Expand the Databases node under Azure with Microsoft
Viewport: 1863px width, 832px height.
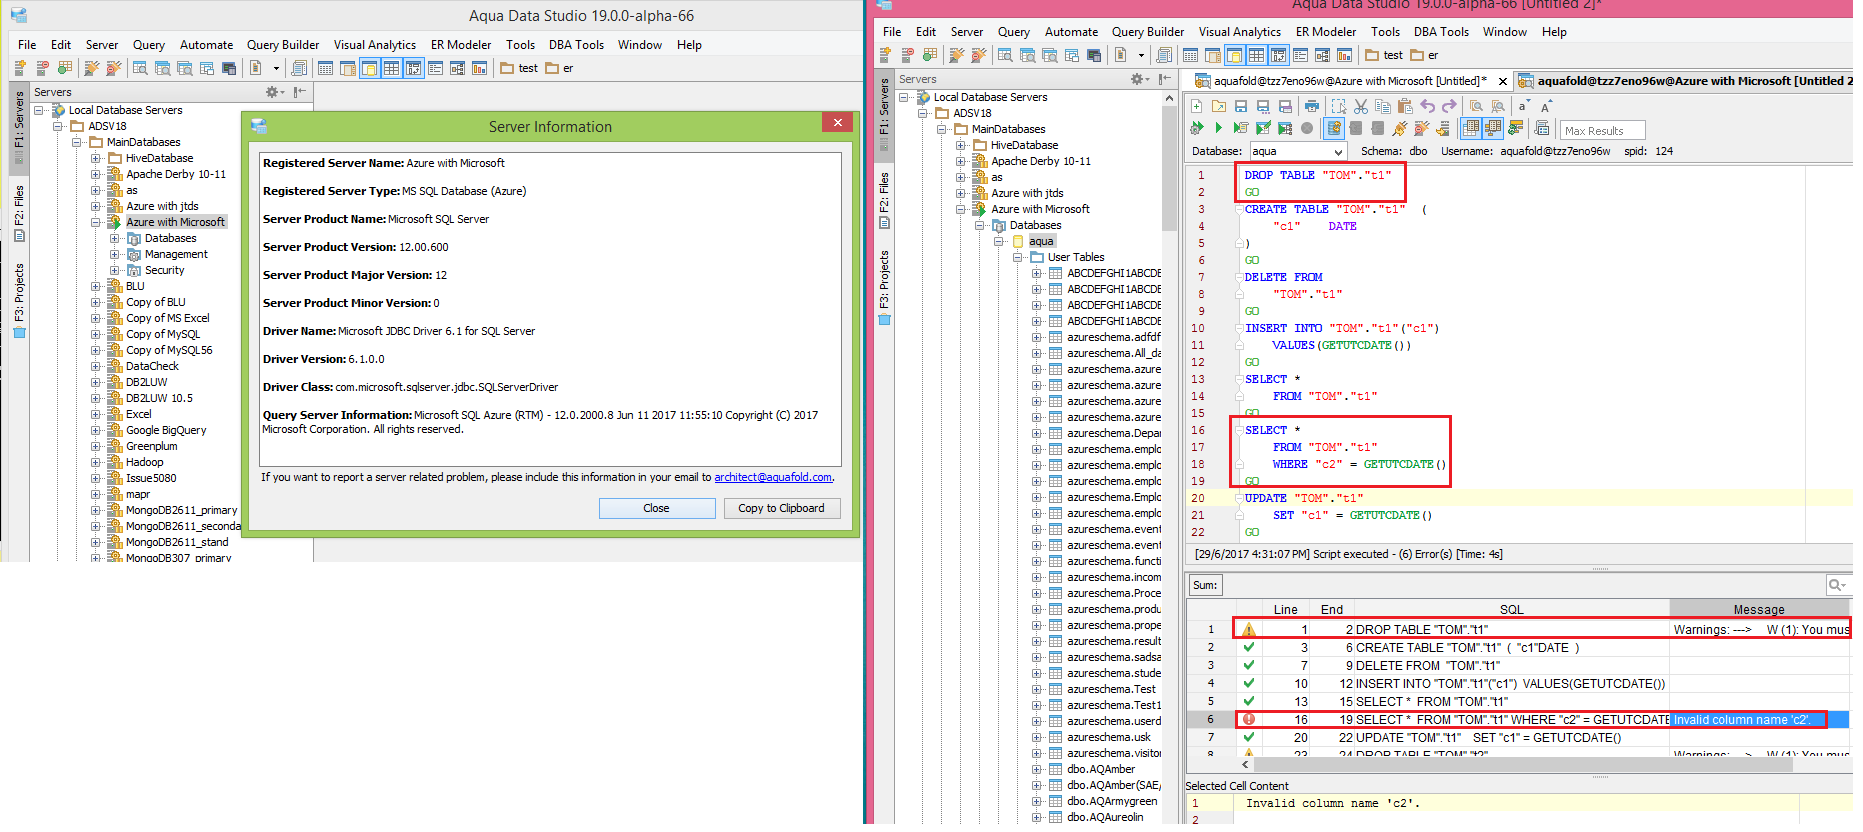[114, 238]
